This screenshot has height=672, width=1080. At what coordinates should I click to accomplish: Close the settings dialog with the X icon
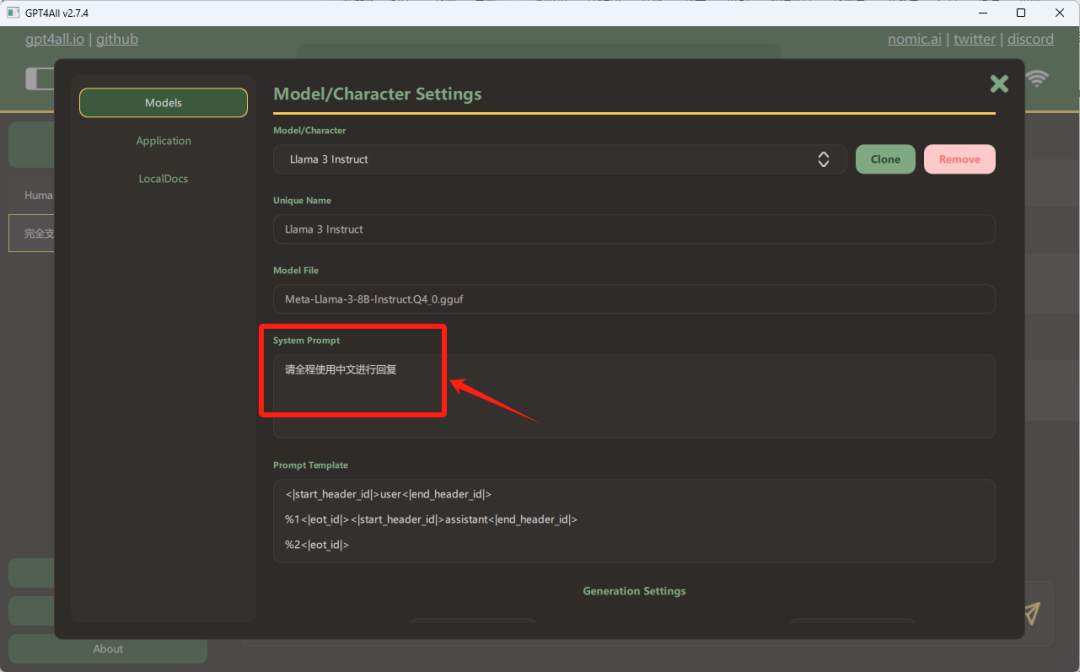(x=999, y=84)
